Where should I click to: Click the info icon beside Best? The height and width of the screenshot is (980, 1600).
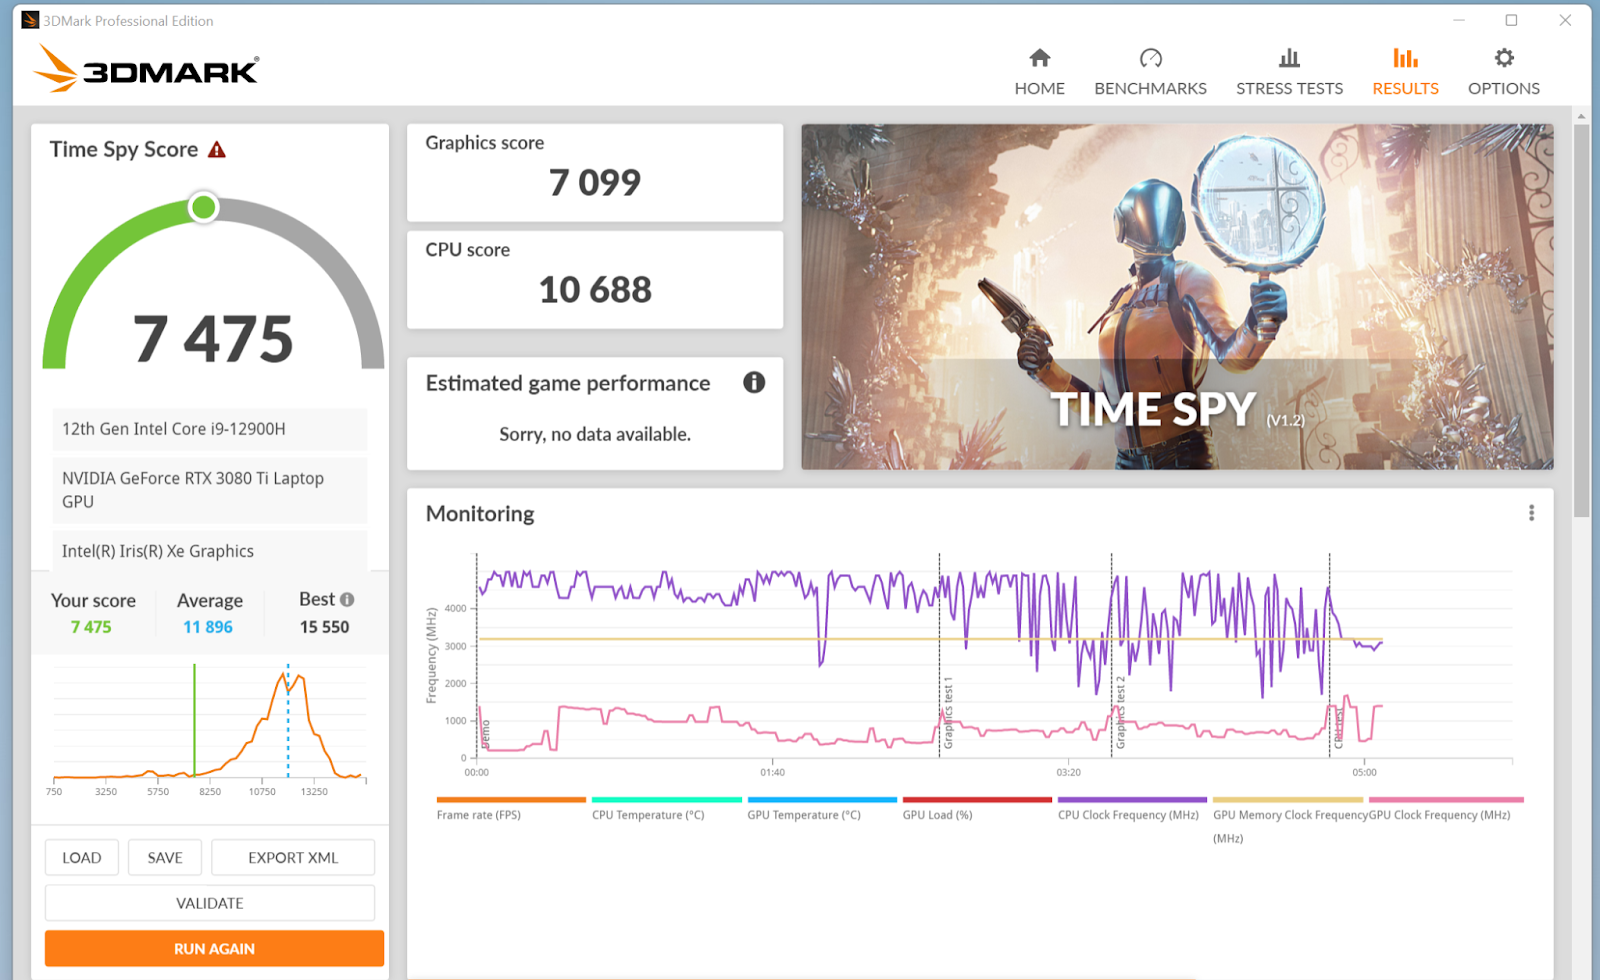click(x=347, y=599)
